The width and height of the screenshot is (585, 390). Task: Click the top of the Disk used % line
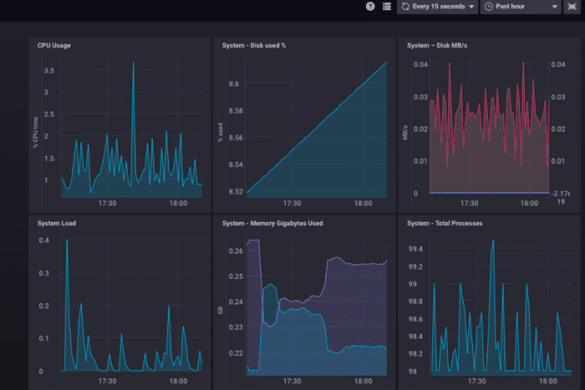[x=386, y=63]
